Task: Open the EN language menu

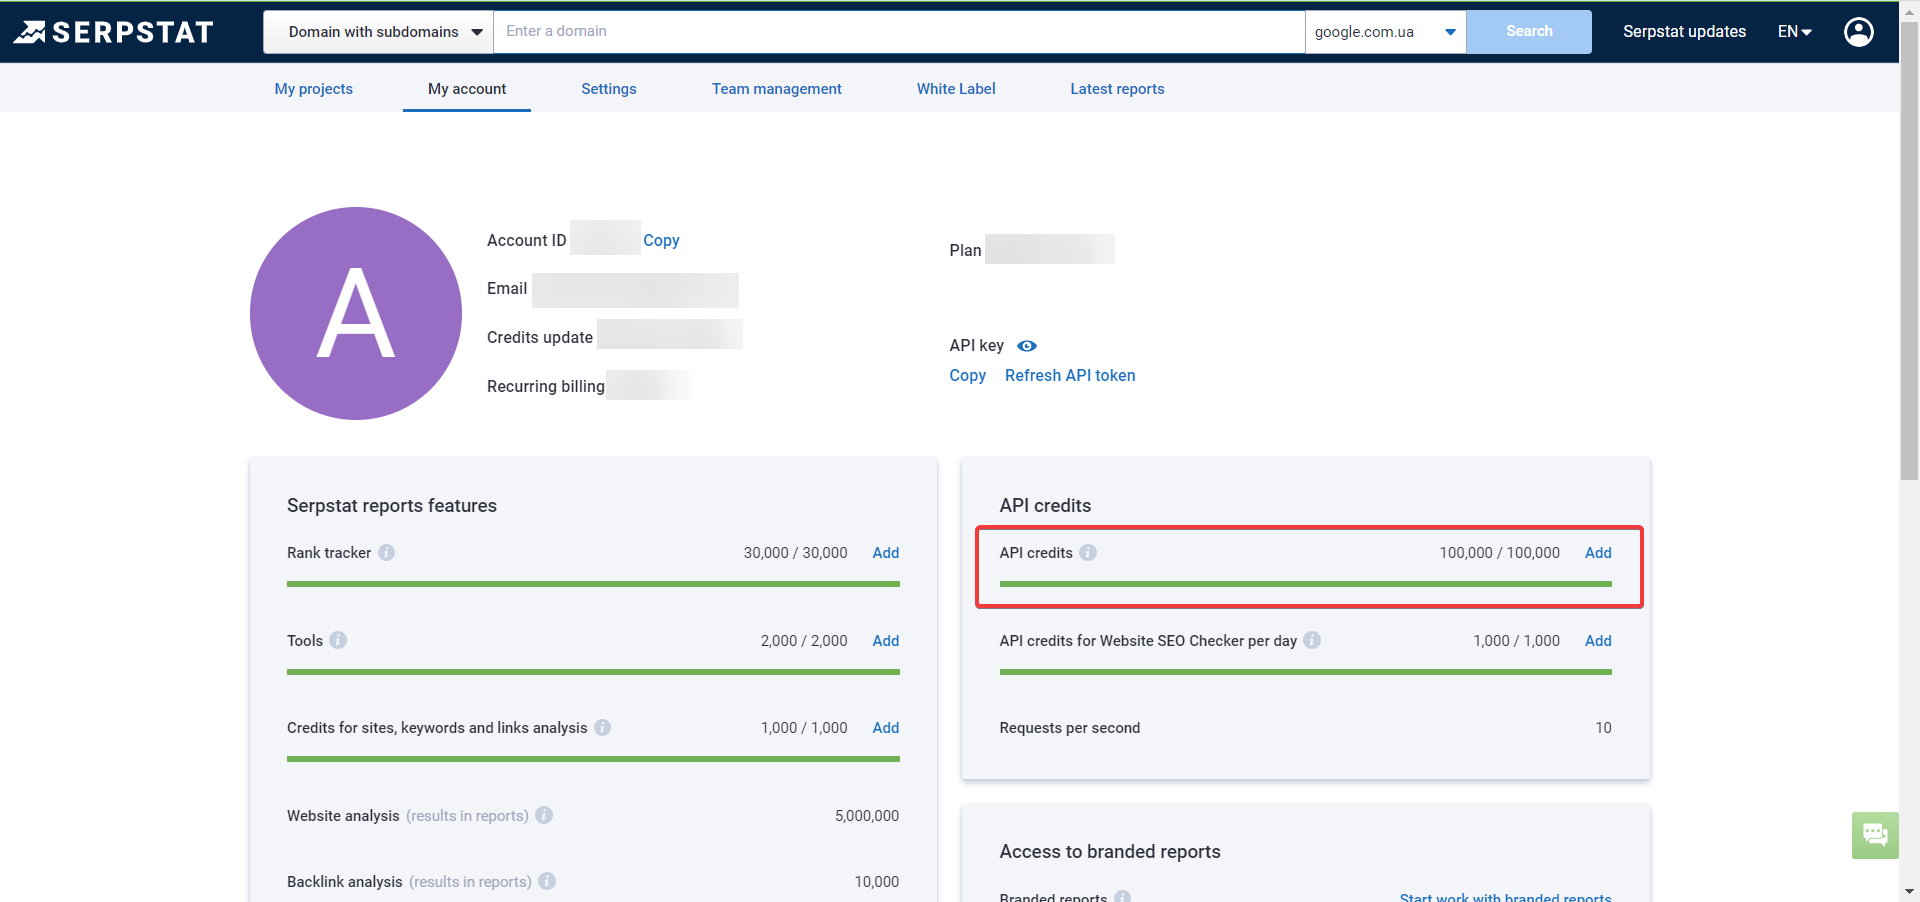Action: pos(1795,32)
